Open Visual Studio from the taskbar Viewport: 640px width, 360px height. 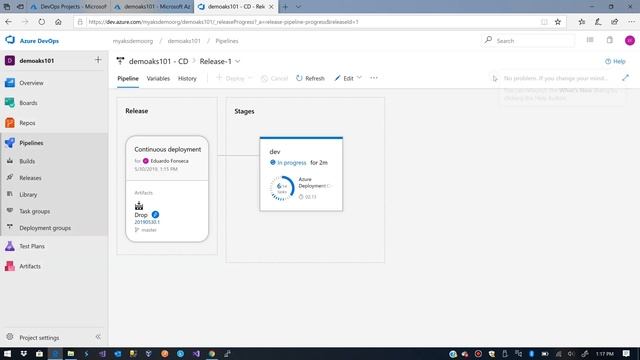pos(196,353)
